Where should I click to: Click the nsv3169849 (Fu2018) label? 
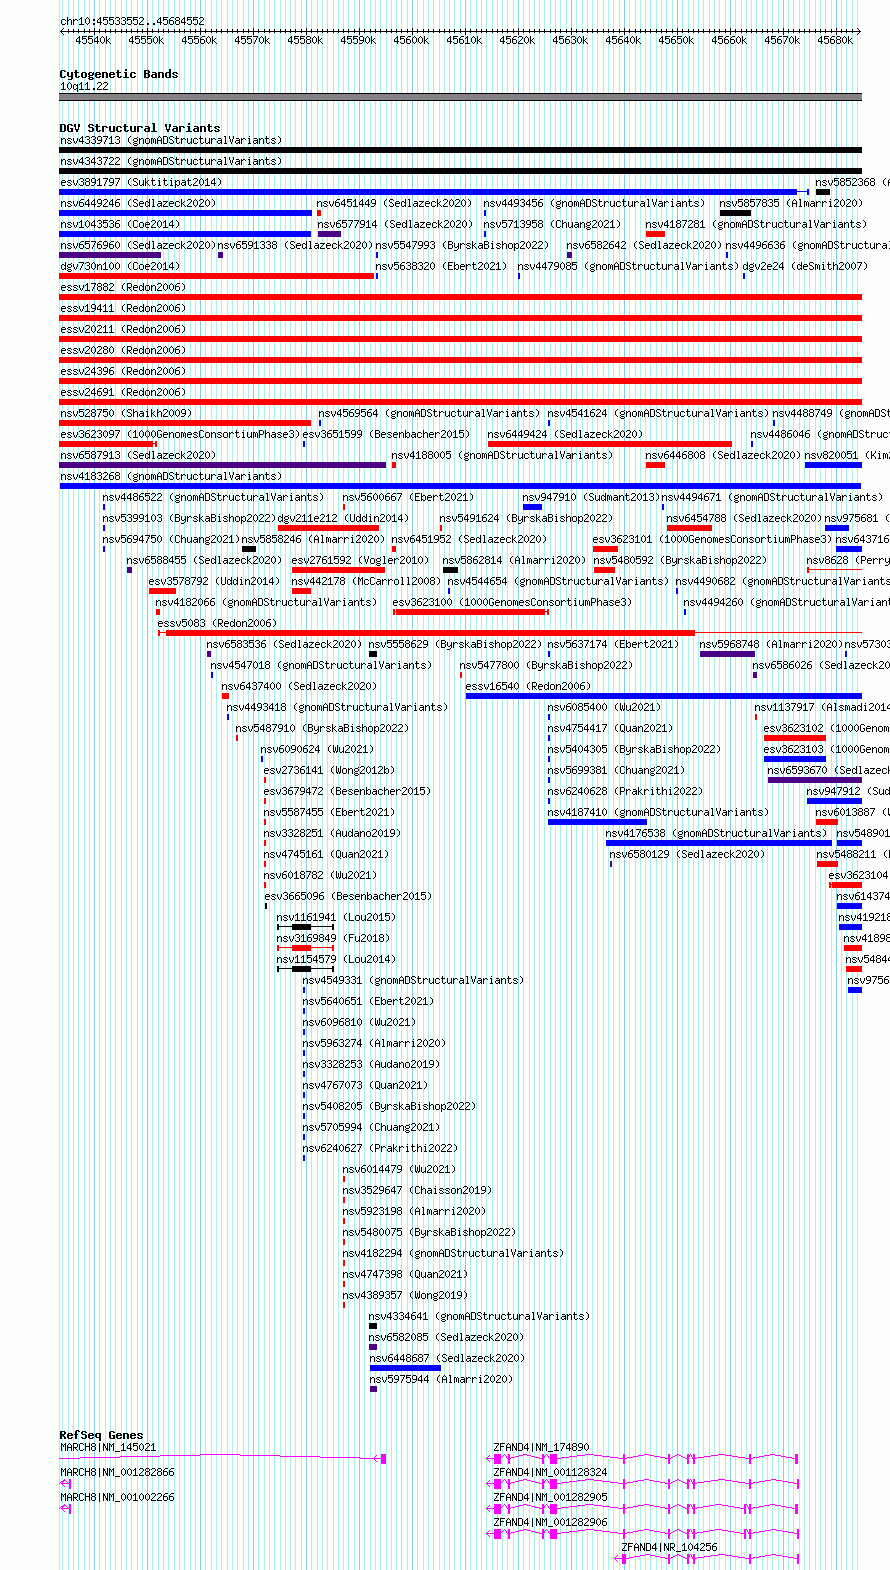pos(333,938)
